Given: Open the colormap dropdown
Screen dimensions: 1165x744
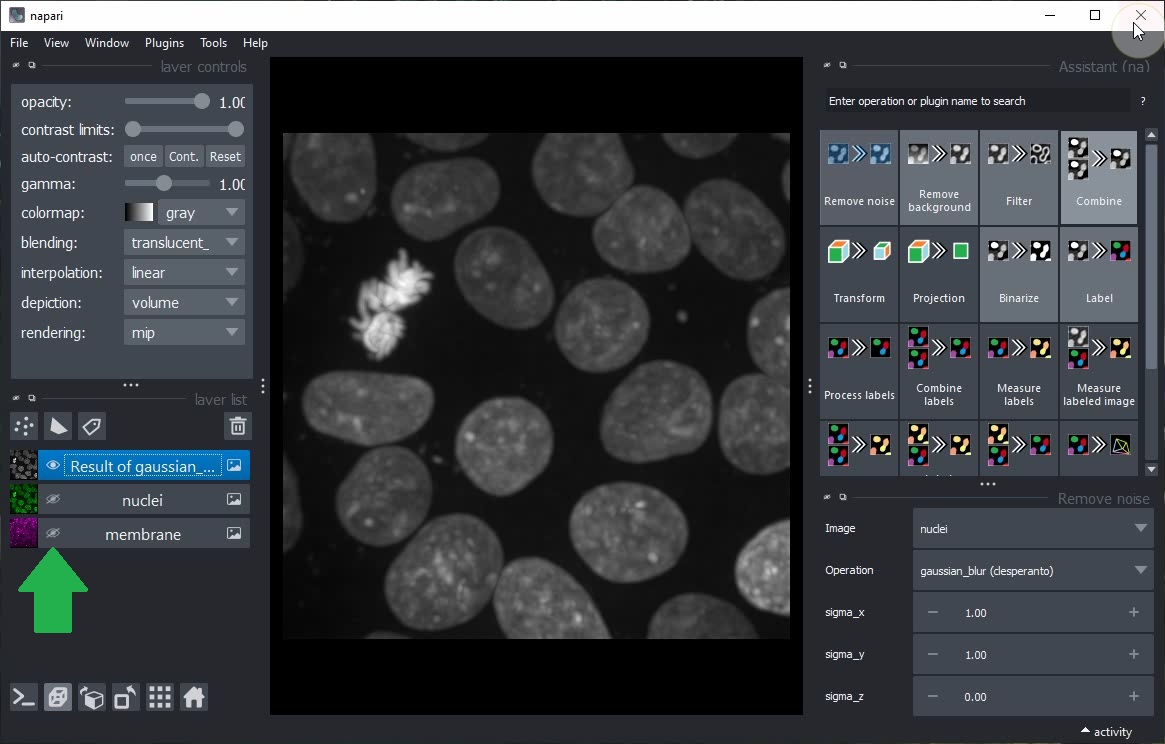Looking at the screenshot, I should click(203, 213).
